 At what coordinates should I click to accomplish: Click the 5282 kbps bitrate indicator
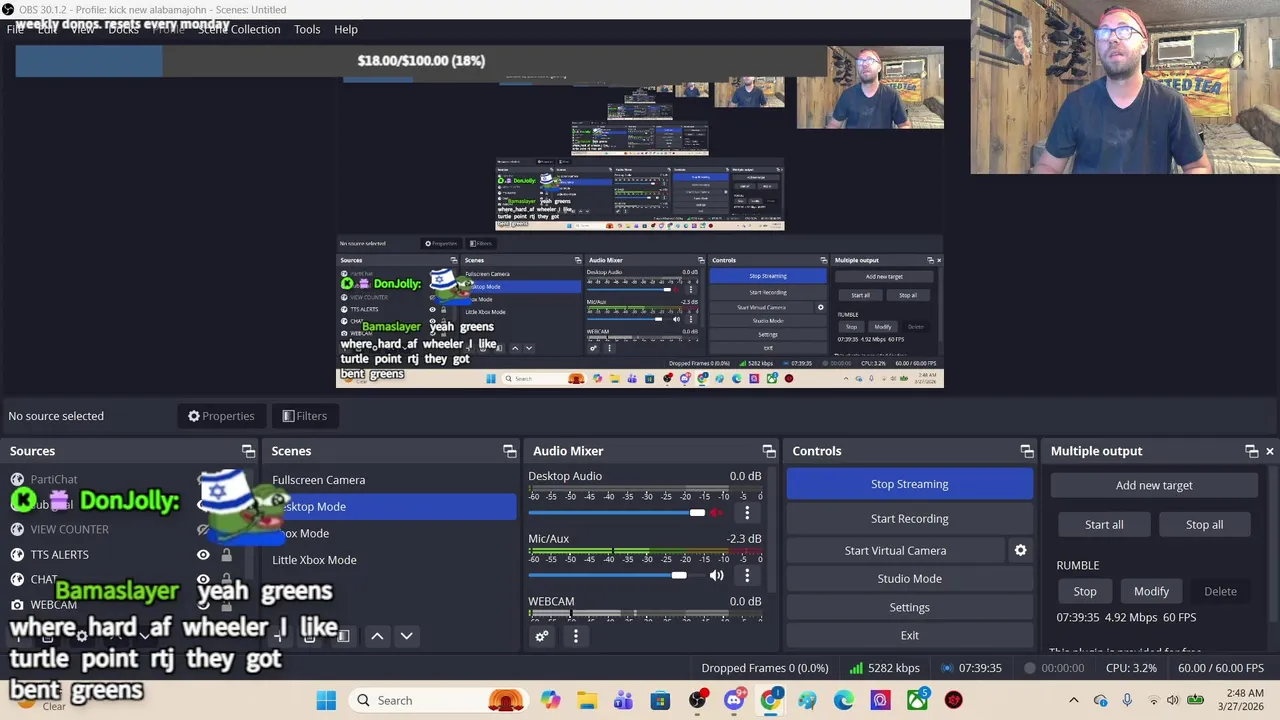coord(884,668)
